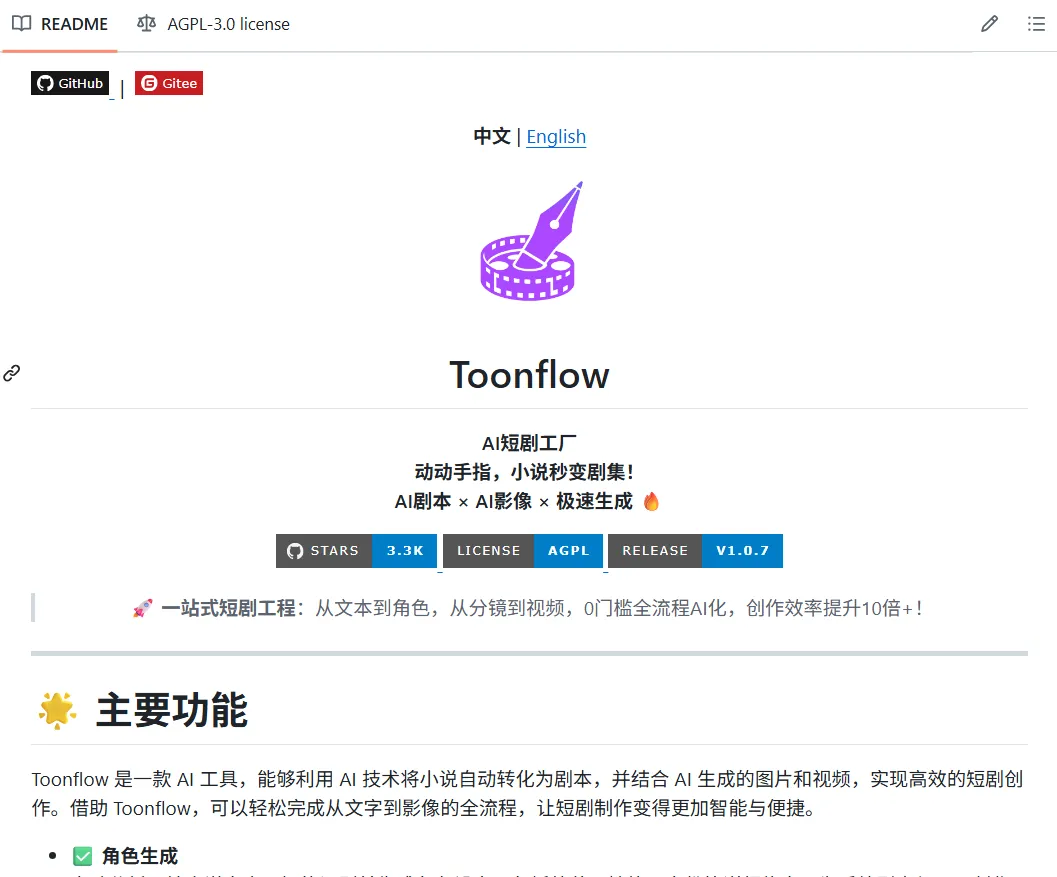The image size is (1057, 877).
Task: Click the green checkmark next to 角色生成
Action: click(82, 856)
